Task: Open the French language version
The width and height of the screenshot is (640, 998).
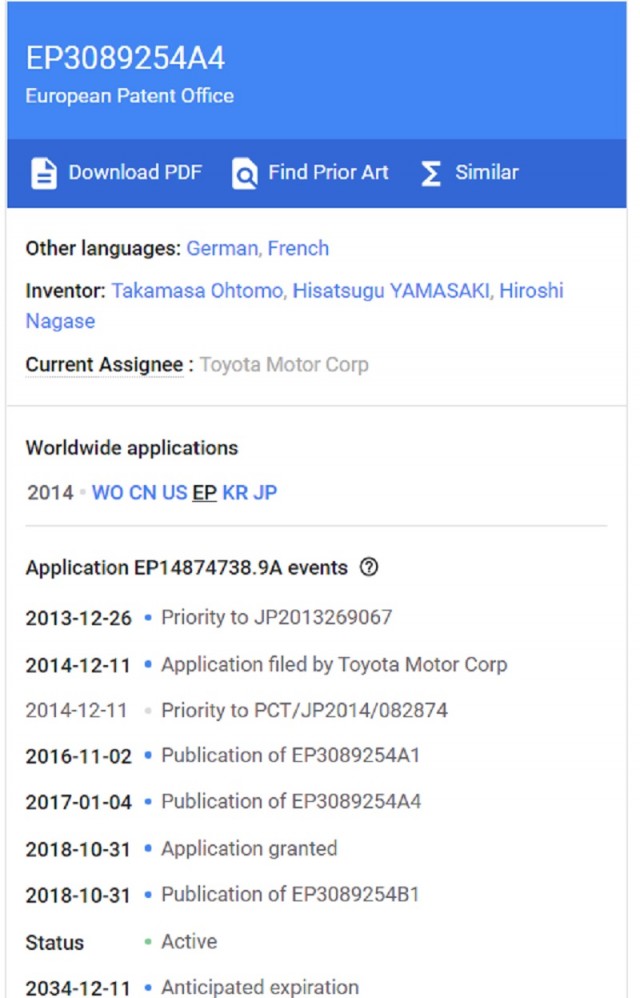Action: (x=298, y=248)
